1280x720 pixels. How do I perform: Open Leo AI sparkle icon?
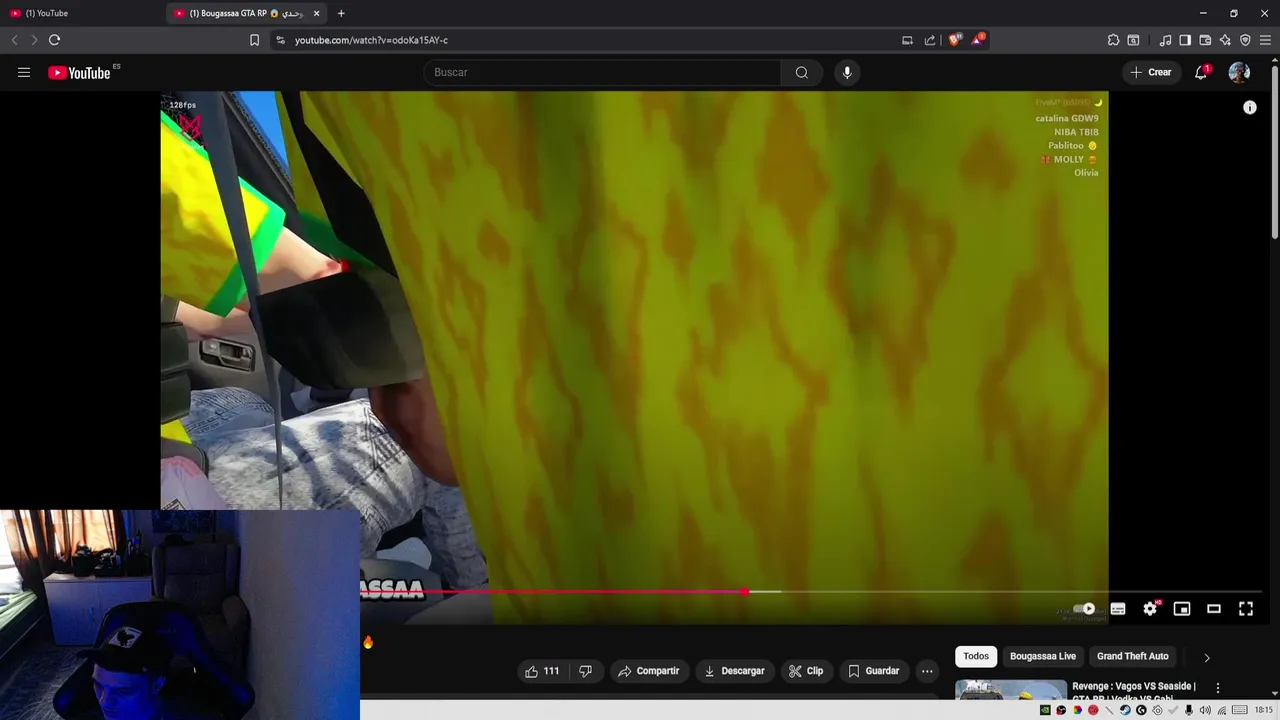pyautogui.click(x=1225, y=40)
